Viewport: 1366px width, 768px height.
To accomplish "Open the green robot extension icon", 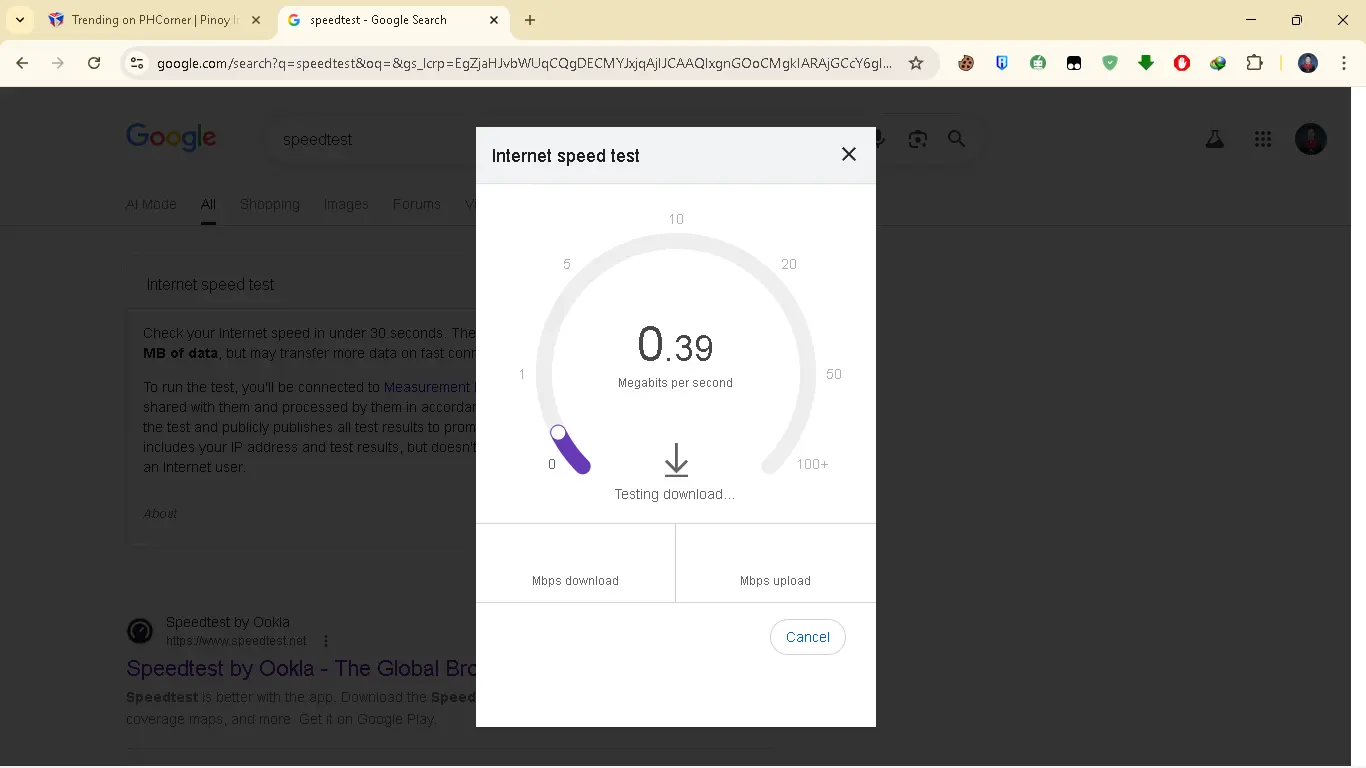I will [1038, 63].
